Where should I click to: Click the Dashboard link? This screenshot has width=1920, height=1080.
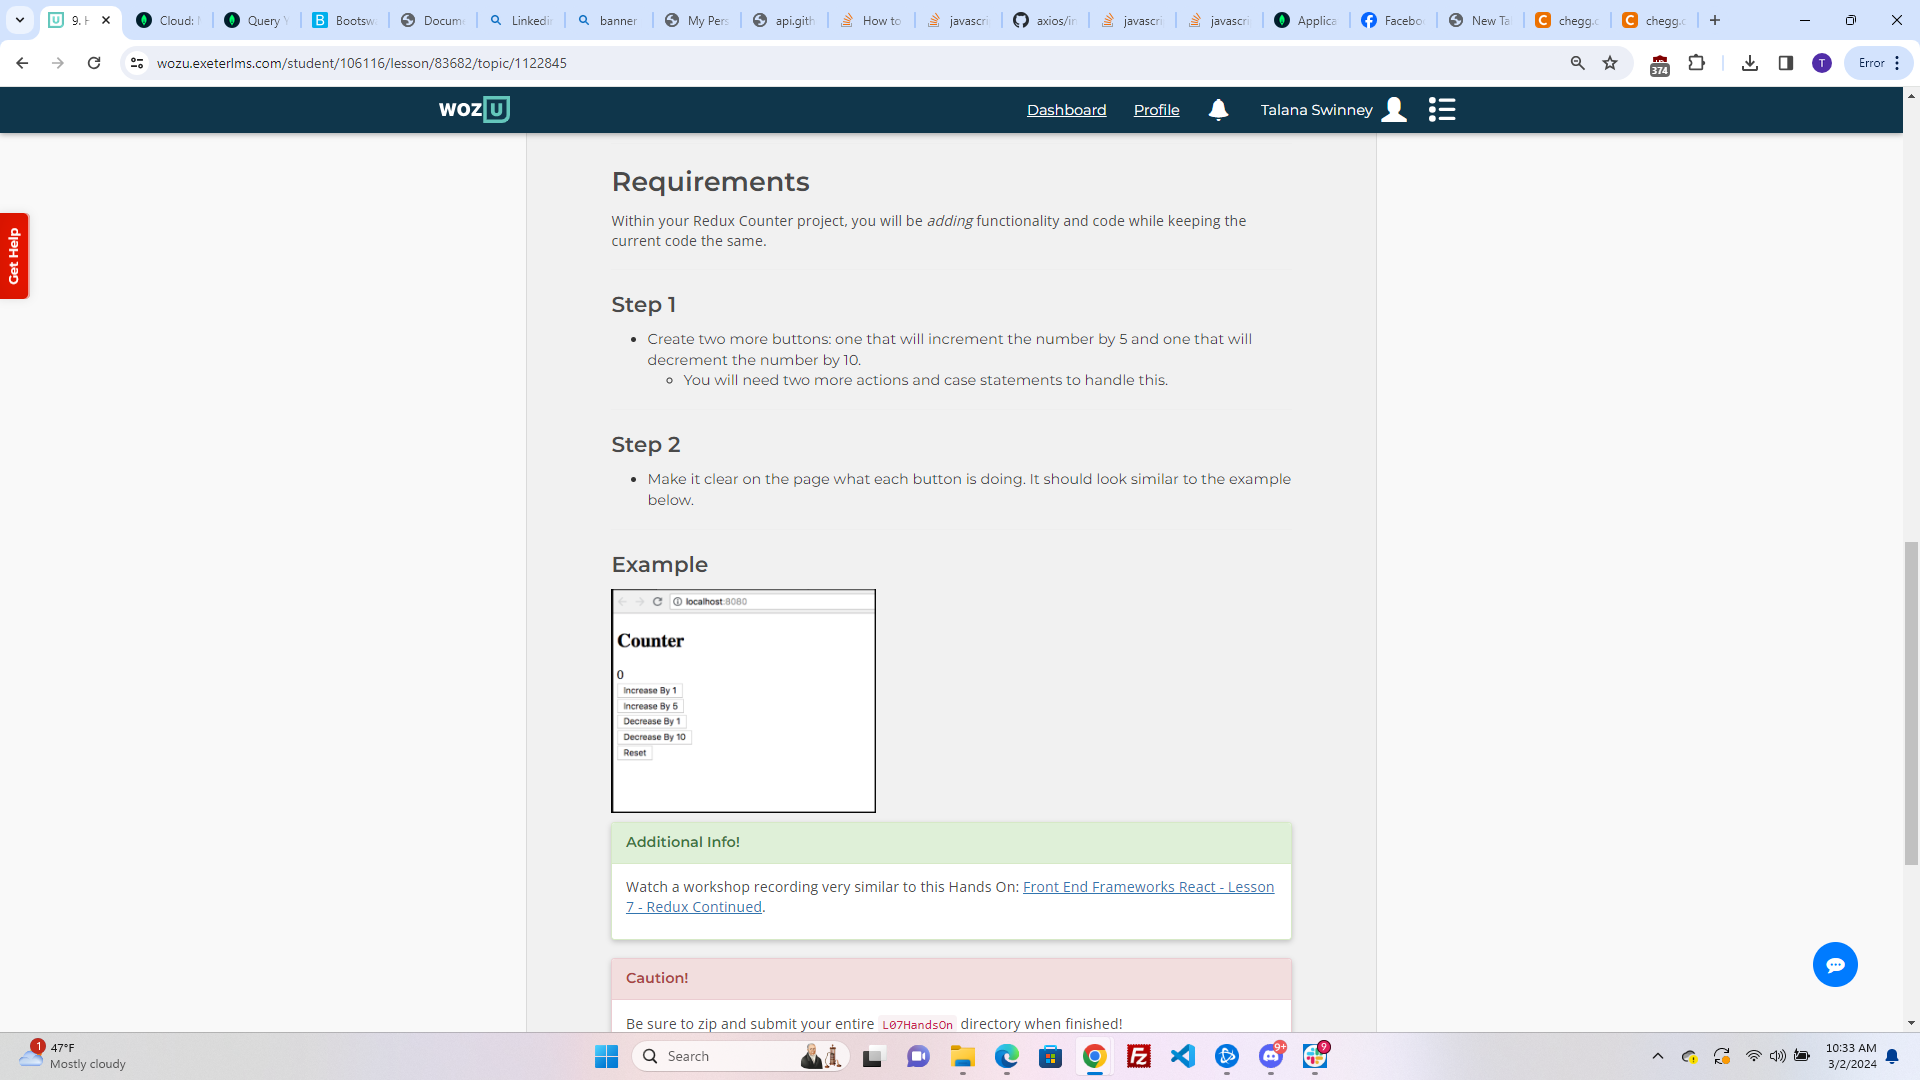tap(1066, 110)
